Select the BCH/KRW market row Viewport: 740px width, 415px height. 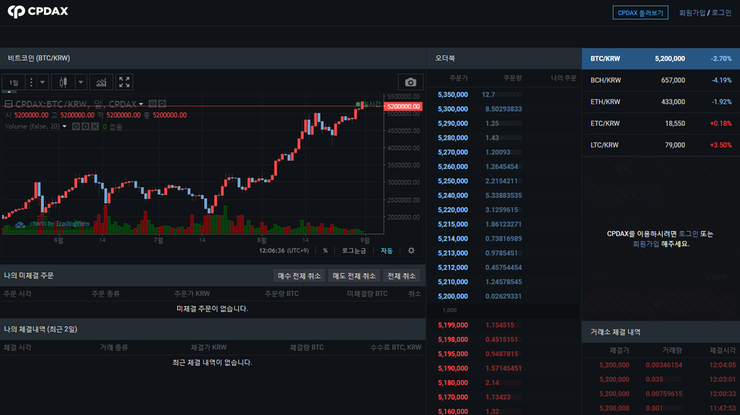click(661, 80)
